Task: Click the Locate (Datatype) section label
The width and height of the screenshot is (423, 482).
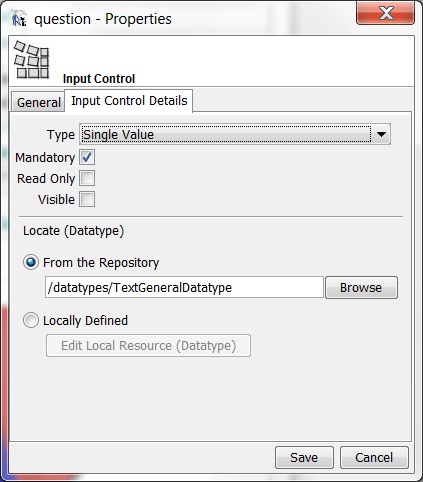Action: point(73,231)
